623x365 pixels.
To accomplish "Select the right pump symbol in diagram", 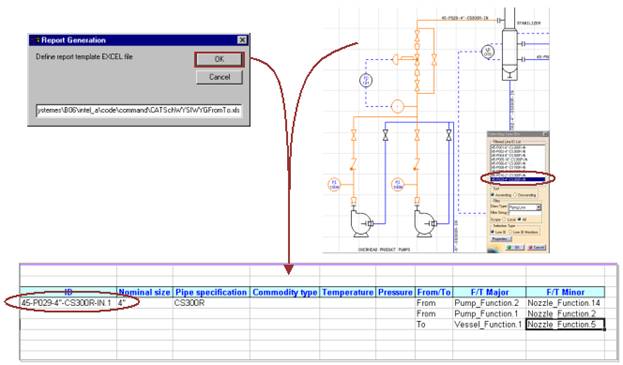I will pyautogui.click(x=425, y=224).
